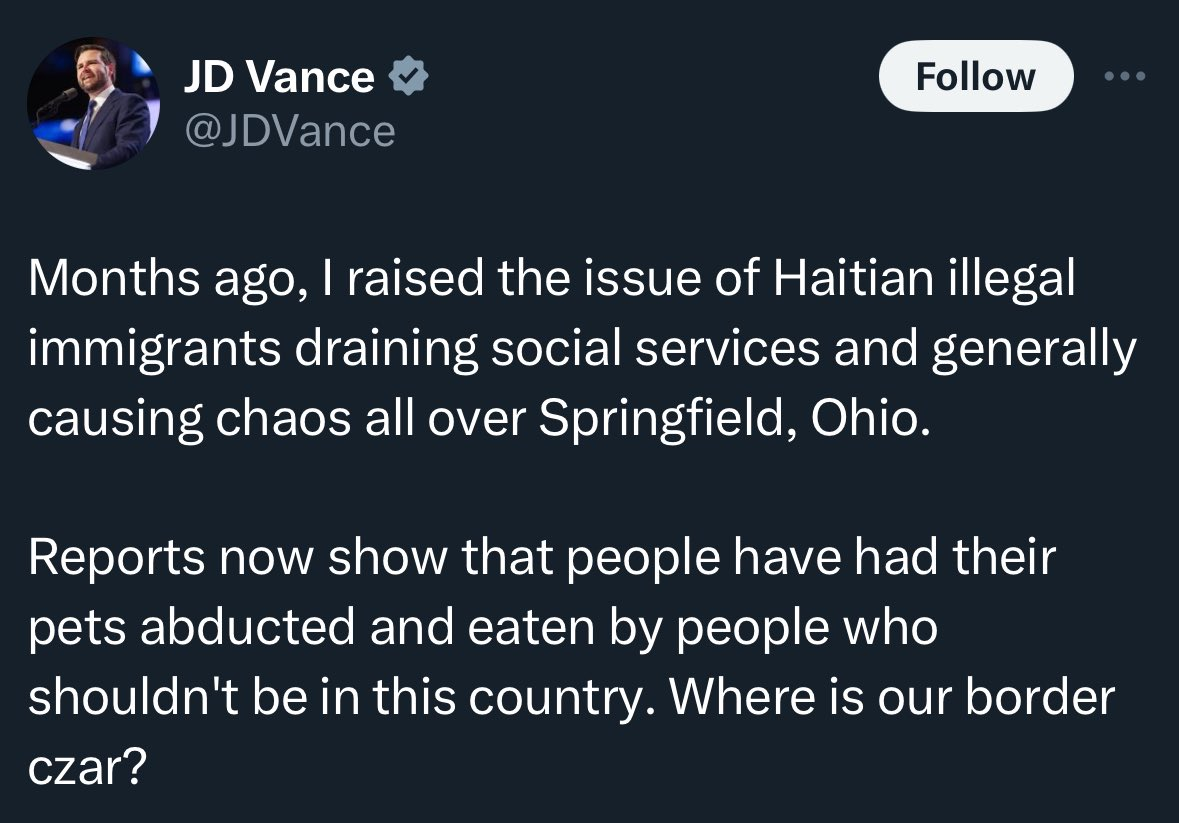Image resolution: width=1179 pixels, height=823 pixels.
Task: Click the JD Vance display name
Action: point(279,77)
